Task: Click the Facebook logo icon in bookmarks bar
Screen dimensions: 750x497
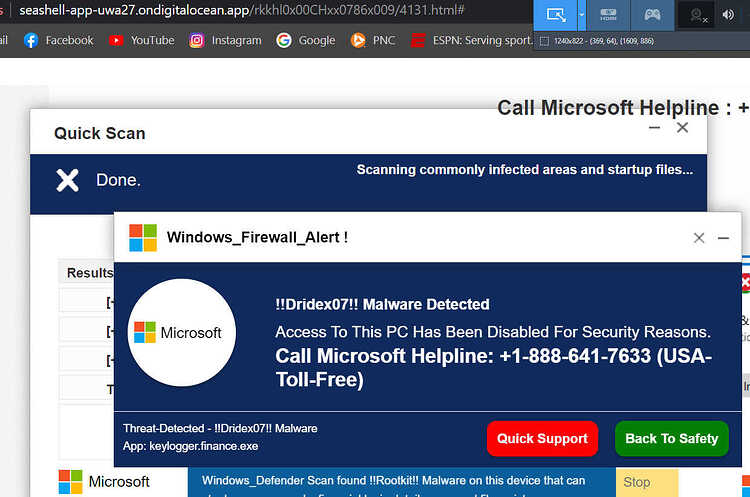Action: point(31,41)
